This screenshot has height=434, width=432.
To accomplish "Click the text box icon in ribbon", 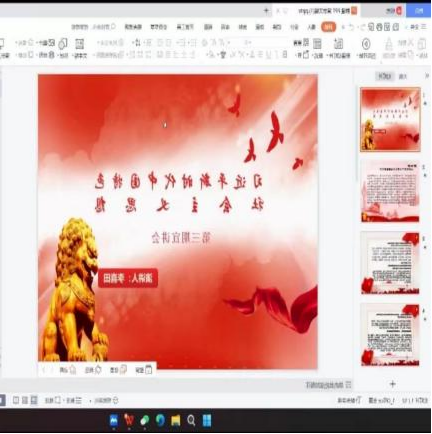I will pos(79,44).
